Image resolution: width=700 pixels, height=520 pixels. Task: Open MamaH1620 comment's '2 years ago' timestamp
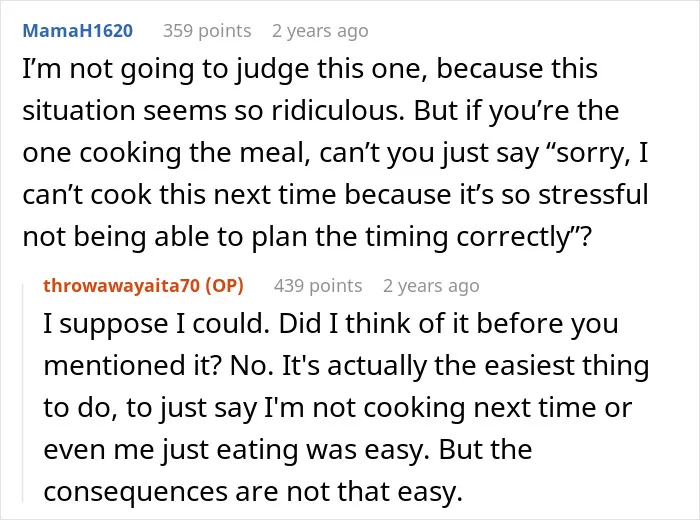(x=321, y=31)
